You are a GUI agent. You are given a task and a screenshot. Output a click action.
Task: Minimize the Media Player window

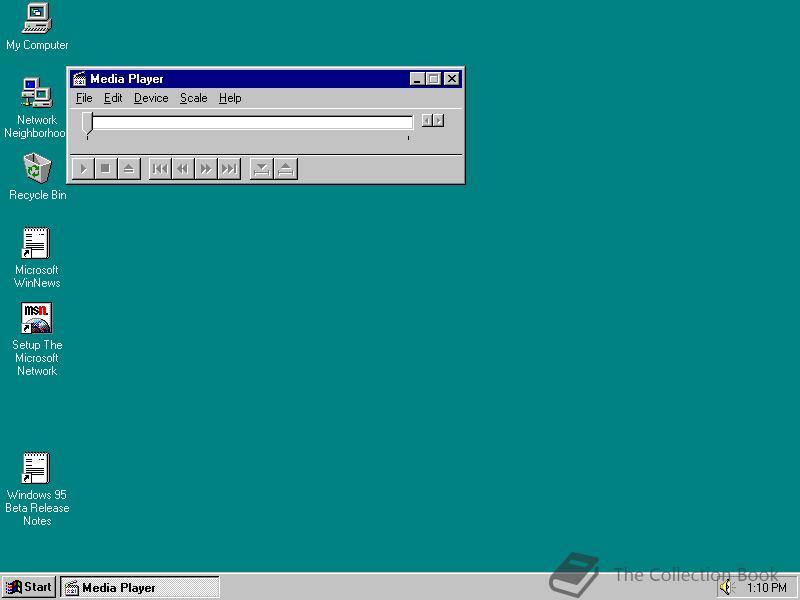417,79
